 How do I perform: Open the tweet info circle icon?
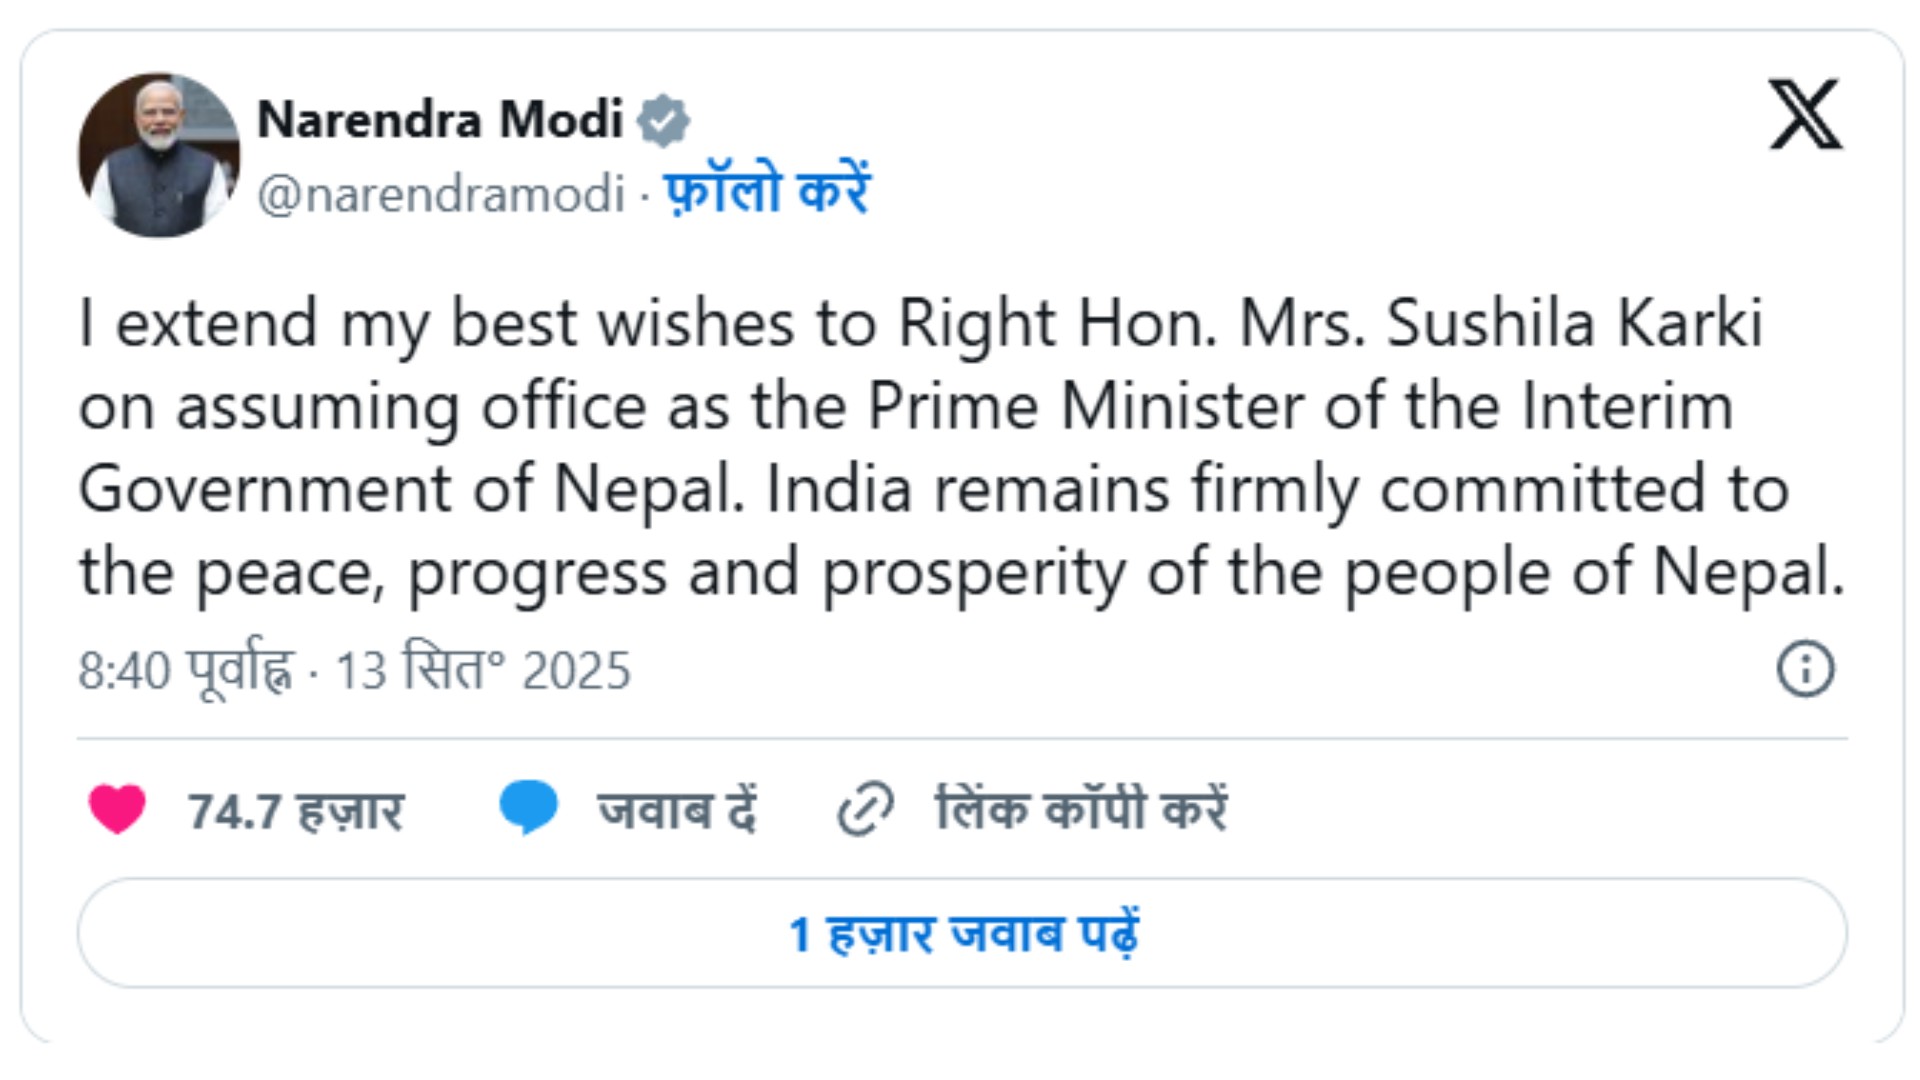(x=1805, y=668)
